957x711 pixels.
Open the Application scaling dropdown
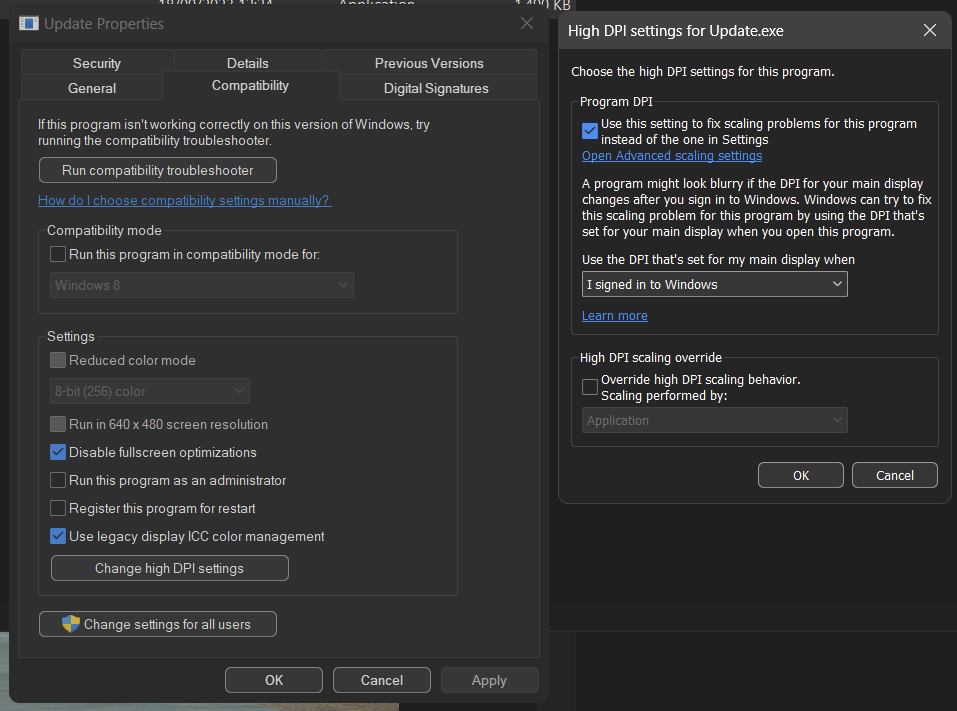coord(715,420)
